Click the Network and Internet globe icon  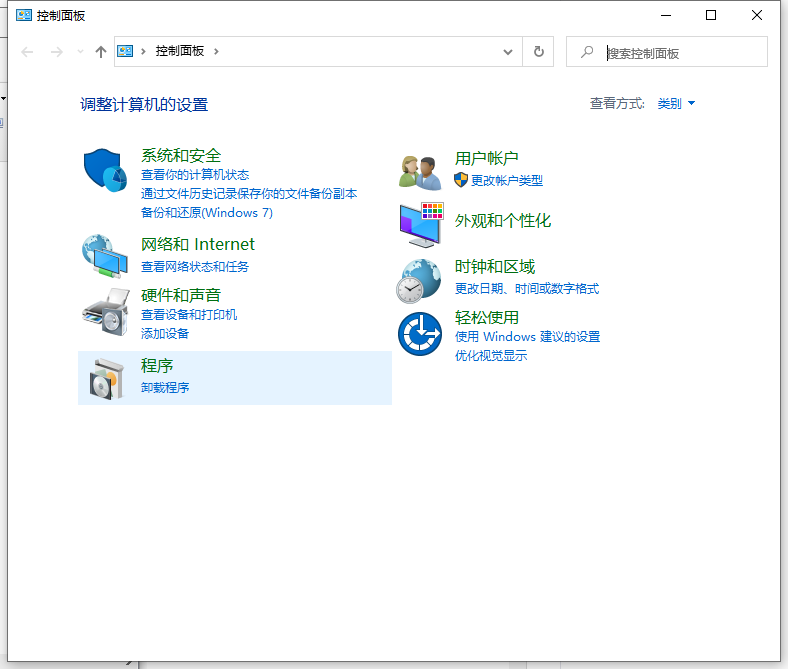coord(105,256)
